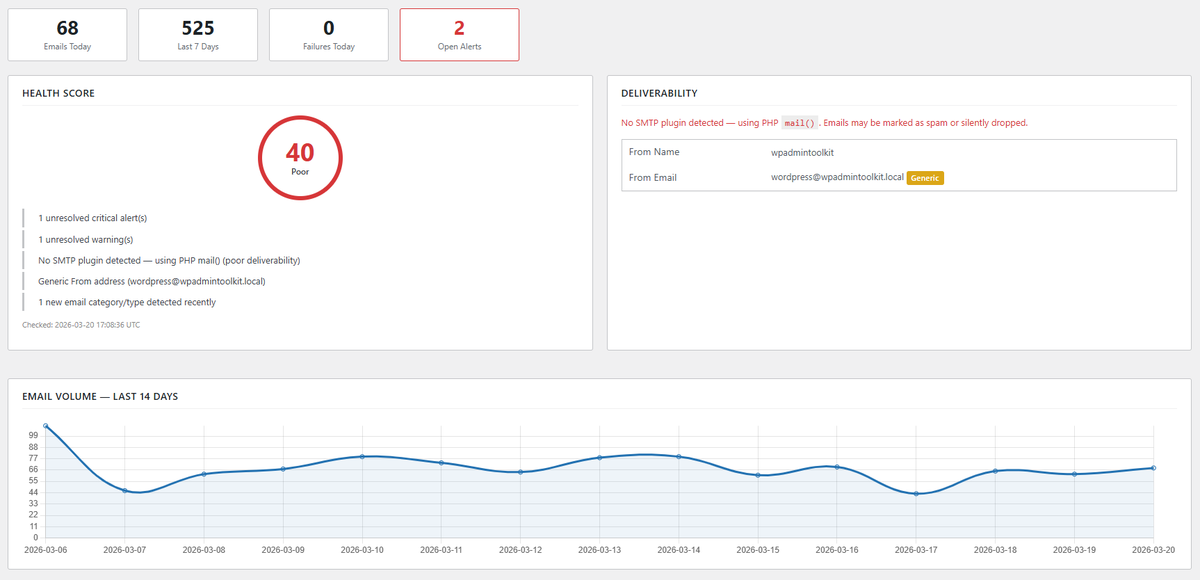Click the chart data point for 2026-03-19

click(1074, 474)
